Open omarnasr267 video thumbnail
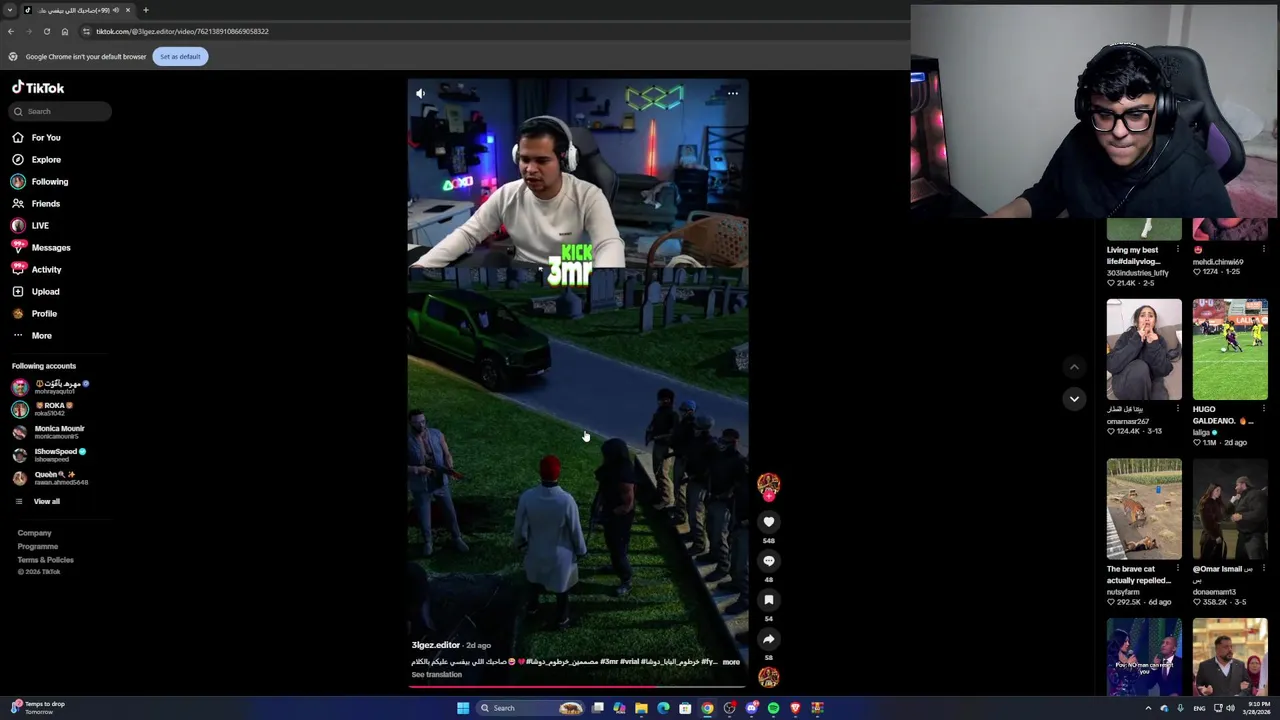Image resolution: width=1280 pixels, height=720 pixels. pos(1144,349)
